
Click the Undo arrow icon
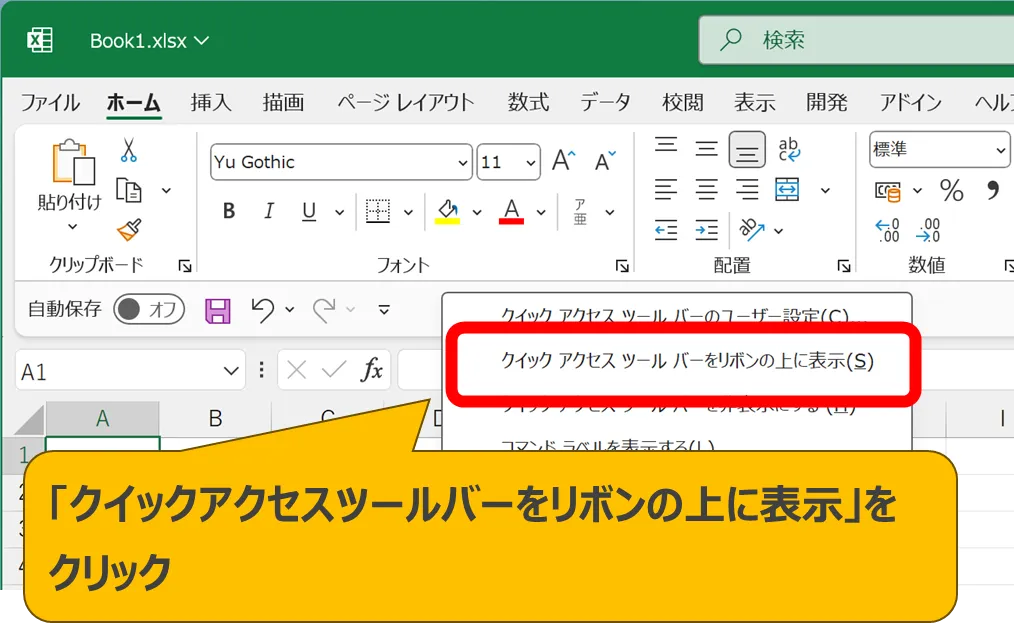point(263,310)
